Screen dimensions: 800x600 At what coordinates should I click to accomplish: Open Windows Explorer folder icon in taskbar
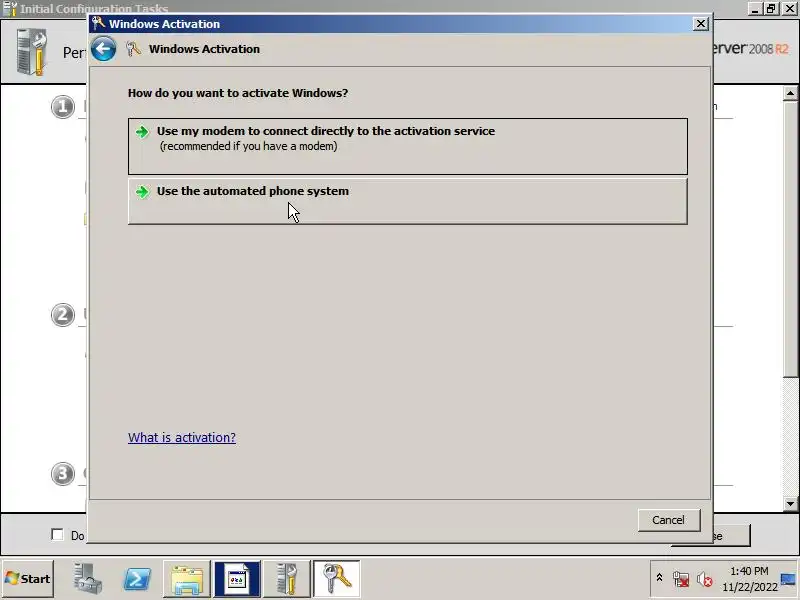point(187,579)
